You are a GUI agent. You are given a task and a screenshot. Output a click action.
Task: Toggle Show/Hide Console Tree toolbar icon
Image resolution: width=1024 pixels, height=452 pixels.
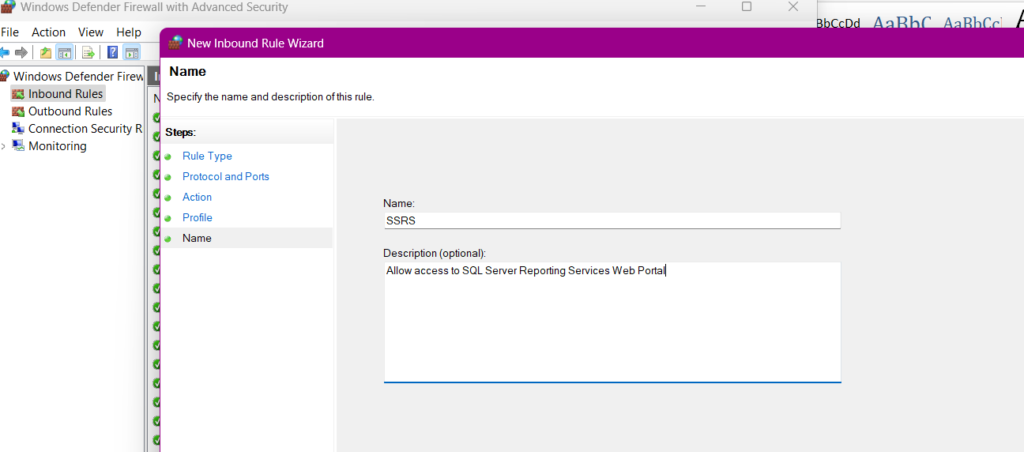click(x=64, y=53)
